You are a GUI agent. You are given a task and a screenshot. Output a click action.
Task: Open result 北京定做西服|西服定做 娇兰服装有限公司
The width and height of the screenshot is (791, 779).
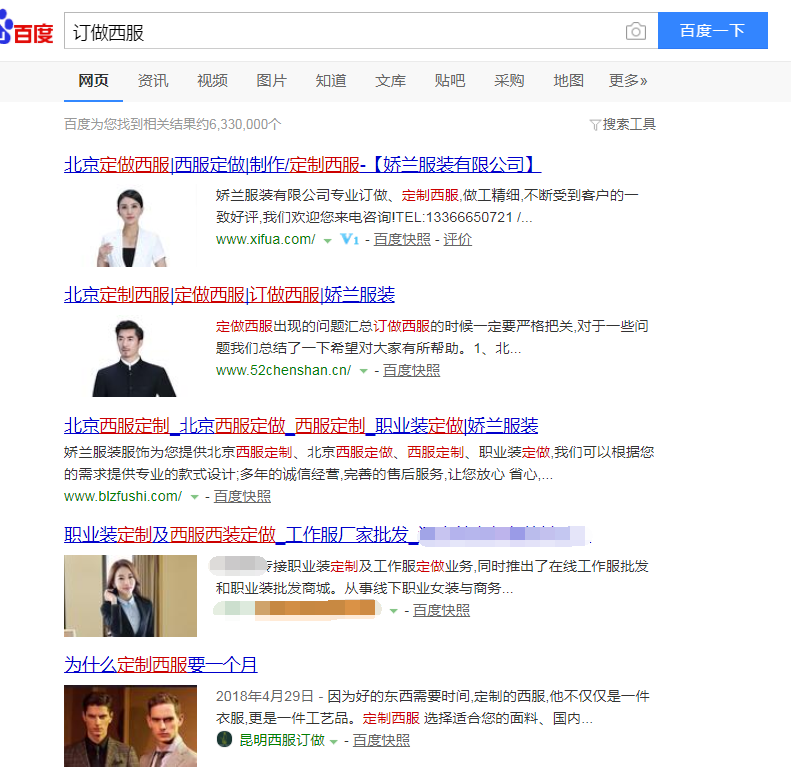pyautogui.click(x=302, y=164)
